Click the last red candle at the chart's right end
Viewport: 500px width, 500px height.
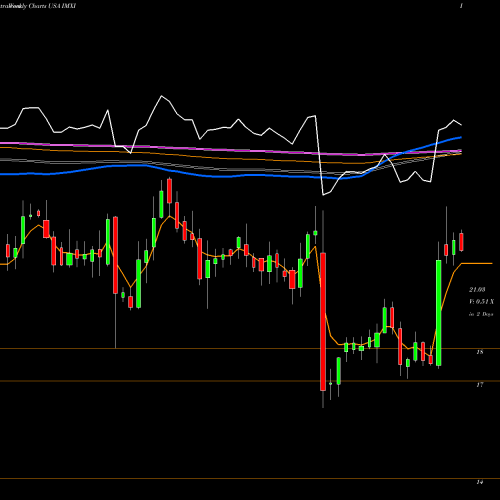coord(461,242)
